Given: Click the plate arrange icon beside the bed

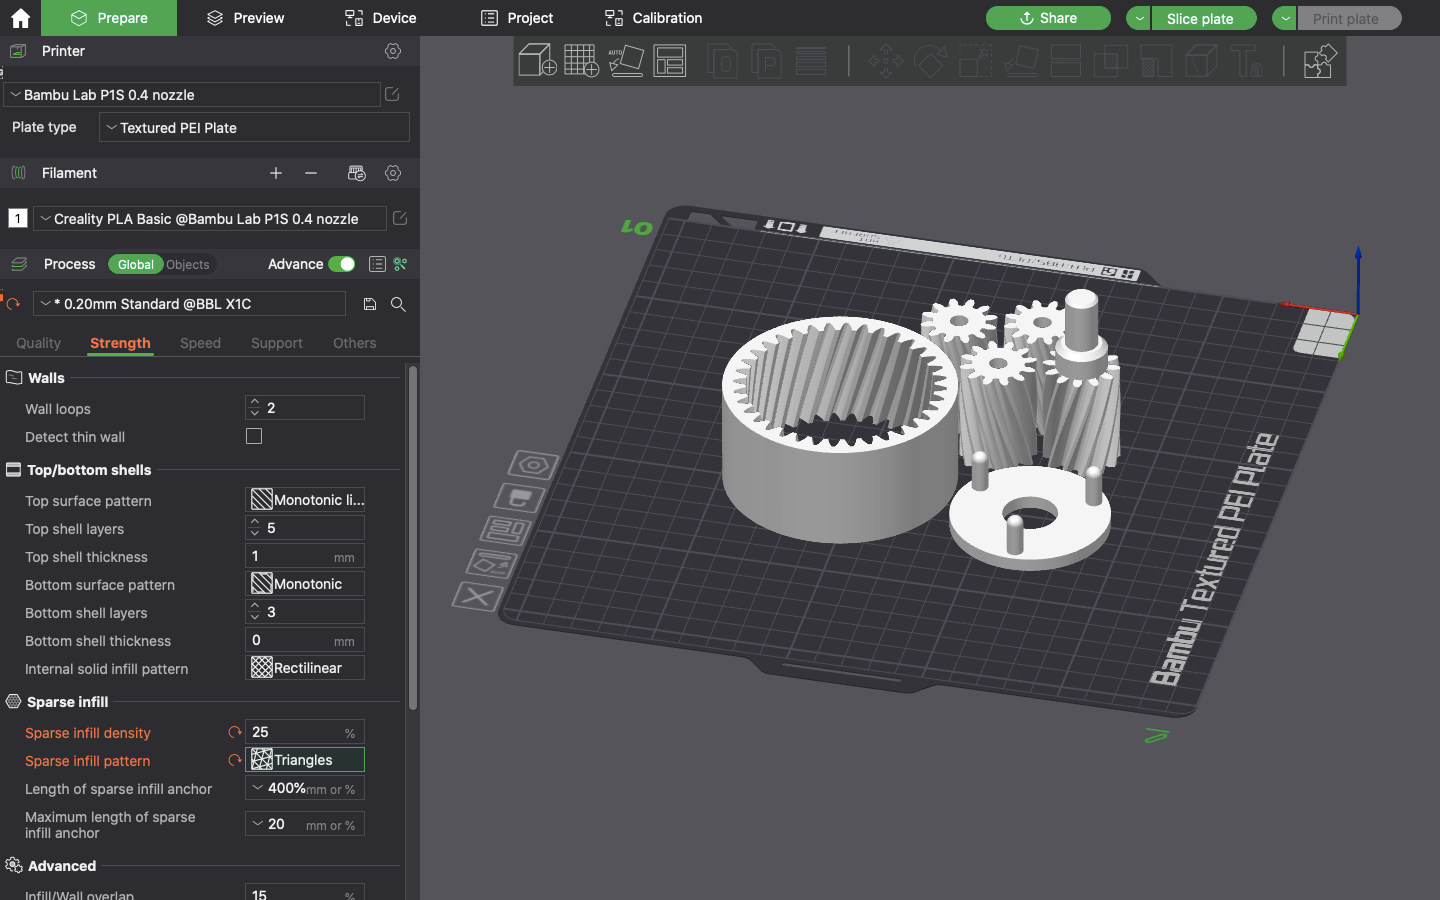Looking at the screenshot, I should 507,530.
